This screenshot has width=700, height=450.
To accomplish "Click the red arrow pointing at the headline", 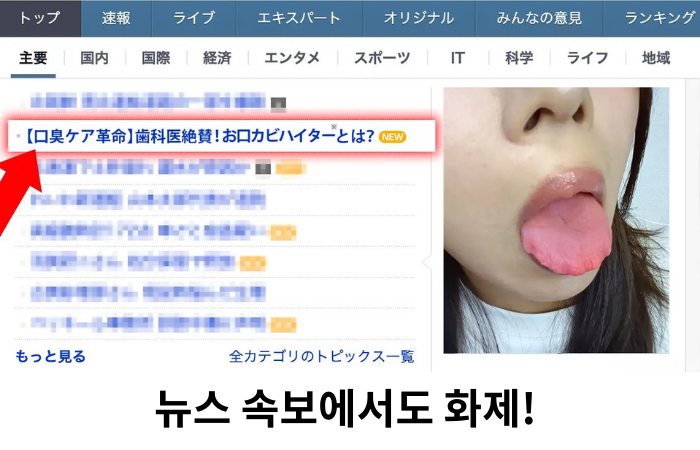I will 20,170.
